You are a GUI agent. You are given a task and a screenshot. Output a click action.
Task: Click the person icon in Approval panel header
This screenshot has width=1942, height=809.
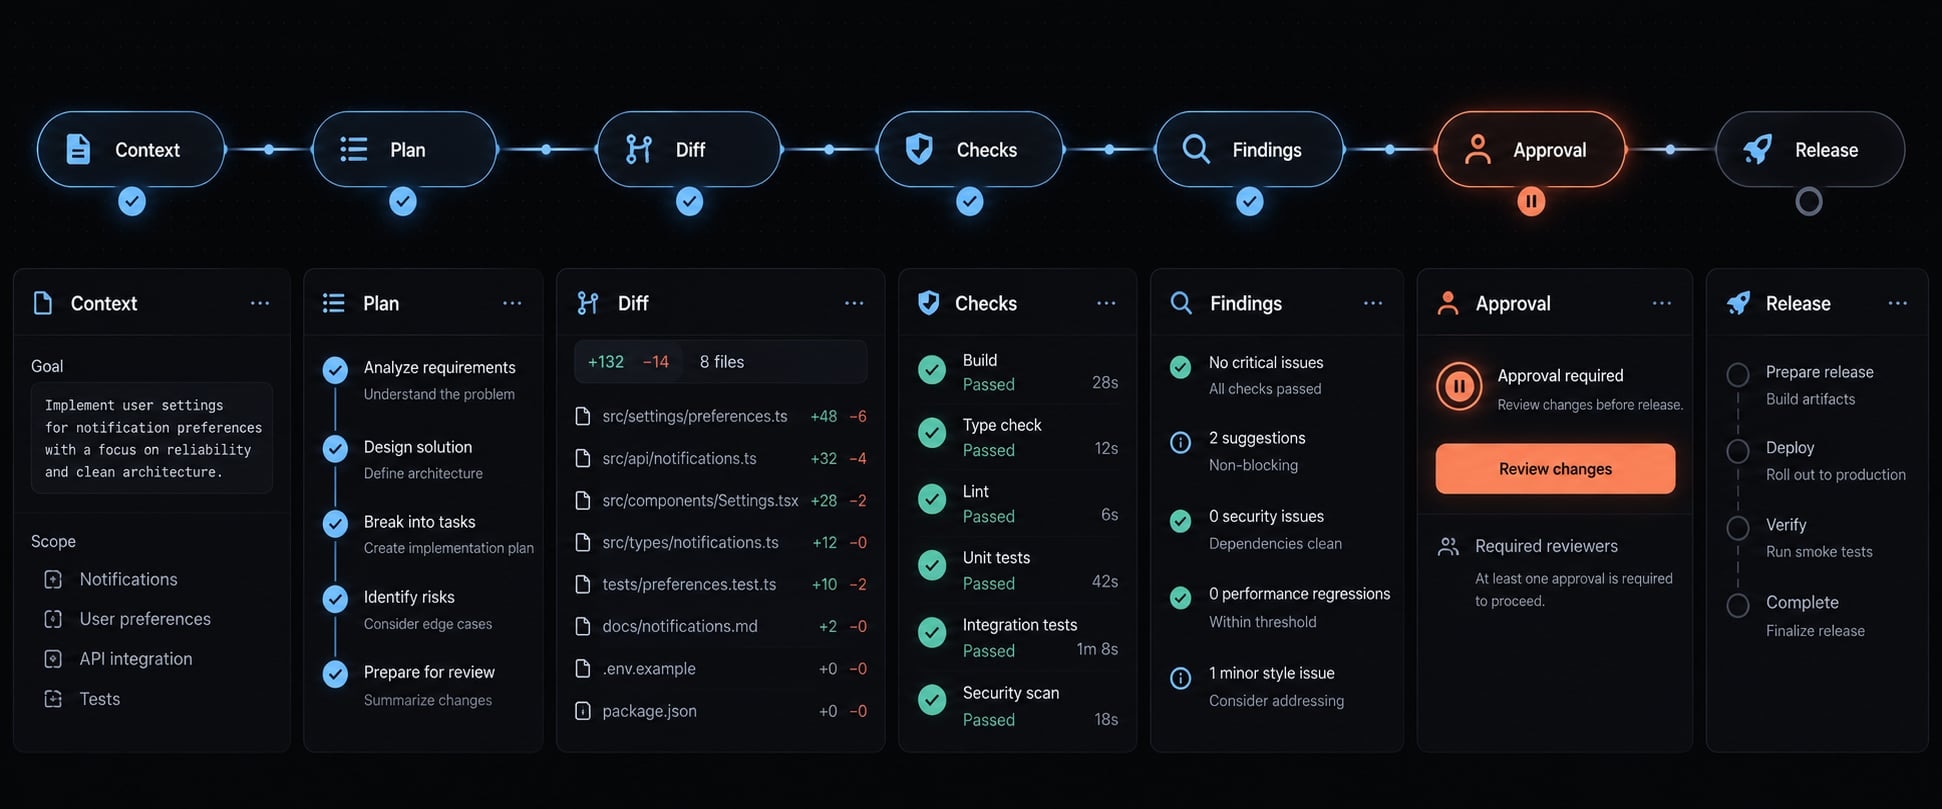[x=1447, y=303]
